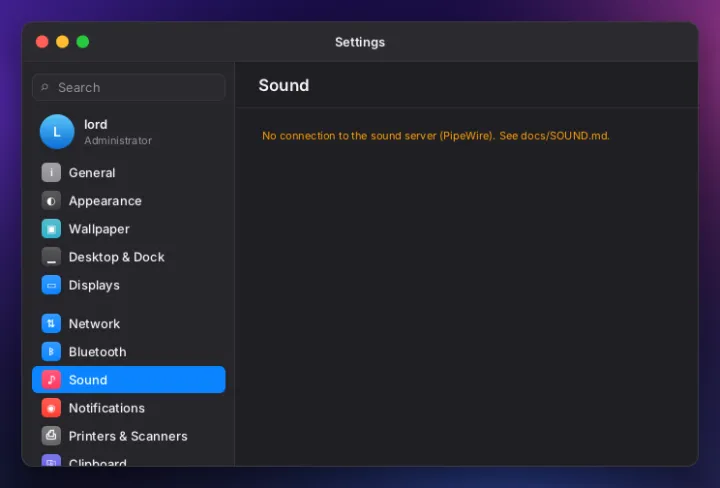Click the General sidebar icon

point(51,173)
